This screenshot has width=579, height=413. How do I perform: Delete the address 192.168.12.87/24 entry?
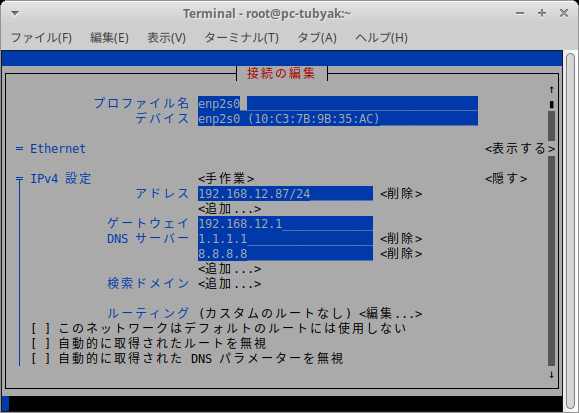(401, 194)
